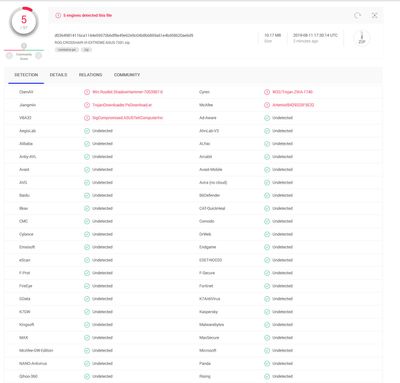
Task: Click the red alert icon in the VBA32 row
Action: 87,118
